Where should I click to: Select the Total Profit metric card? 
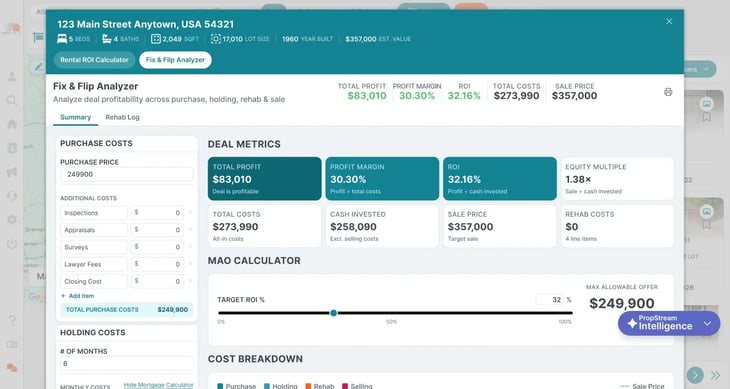point(264,179)
